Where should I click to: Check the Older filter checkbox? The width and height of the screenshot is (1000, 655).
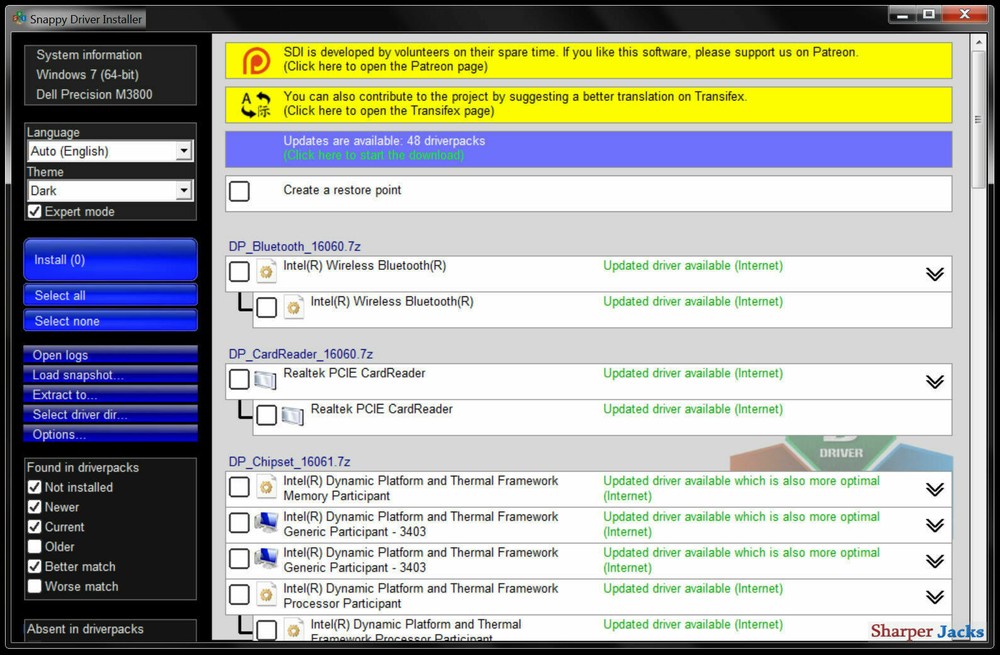click(x=35, y=547)
